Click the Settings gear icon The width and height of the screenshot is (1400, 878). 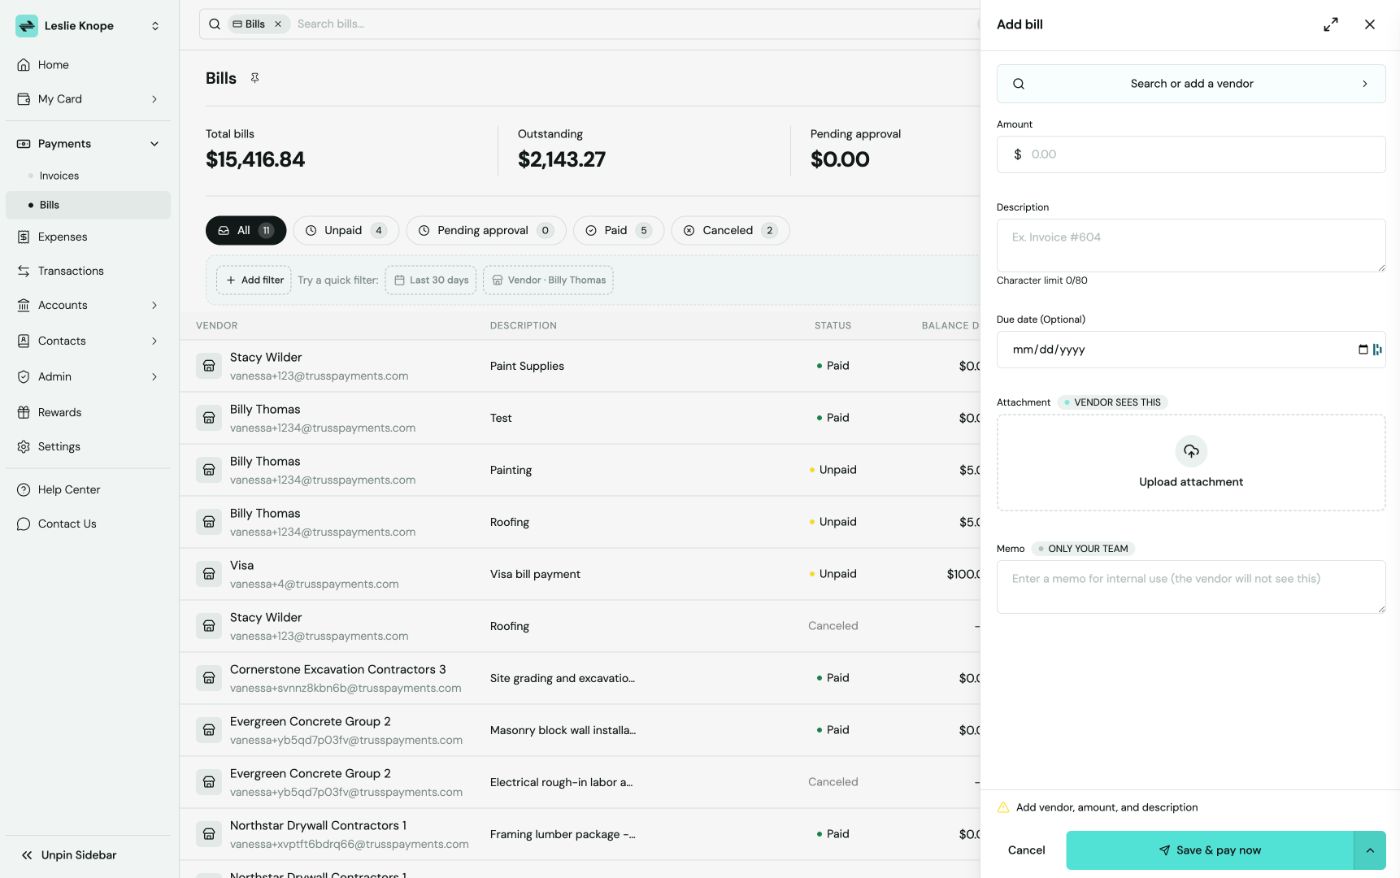(24, 447)
